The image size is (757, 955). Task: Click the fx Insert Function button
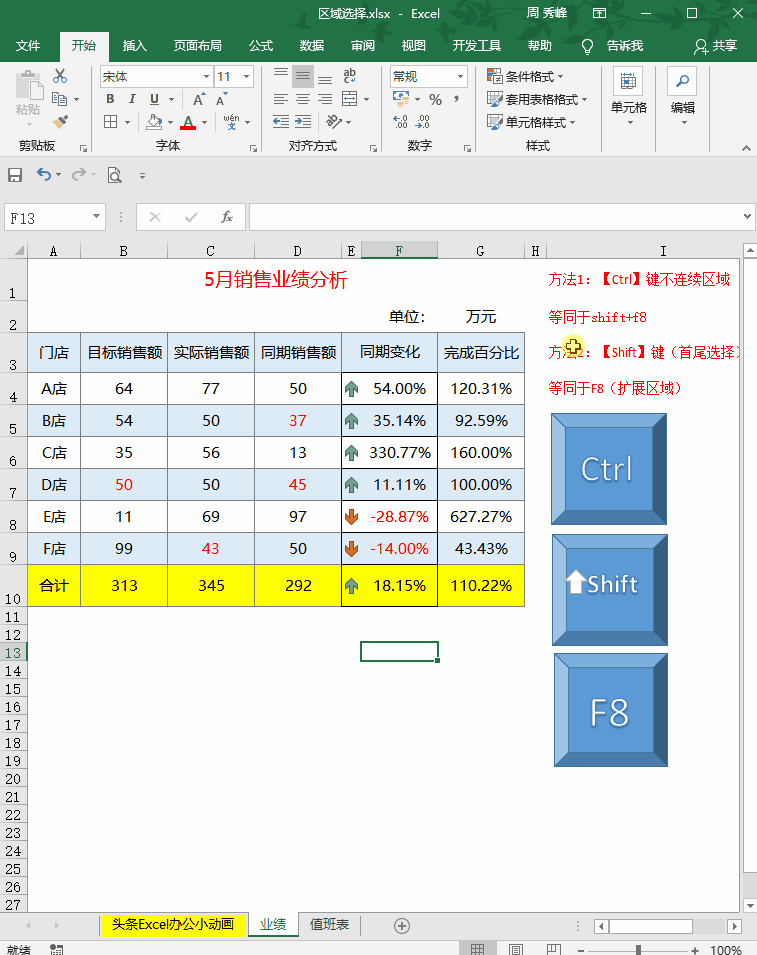point(227,217)
